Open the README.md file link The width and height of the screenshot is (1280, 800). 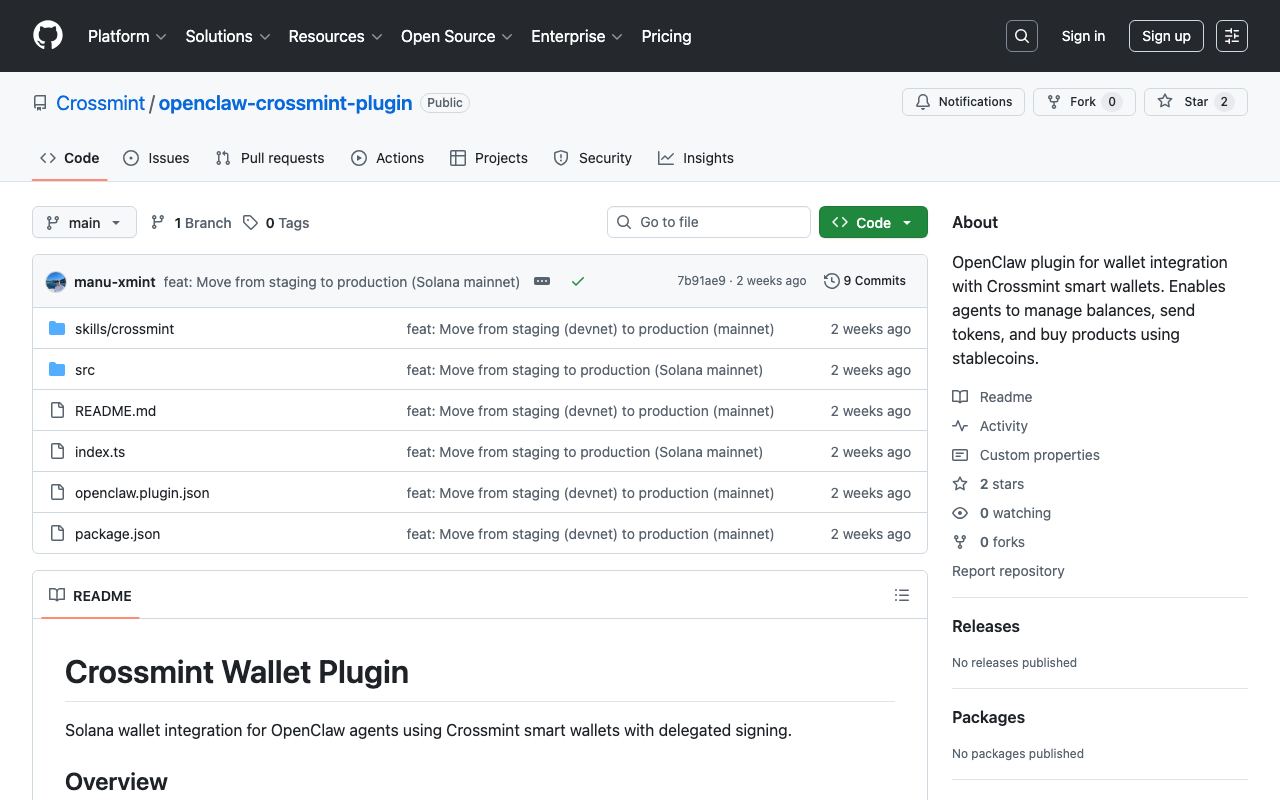coord(115,410)
